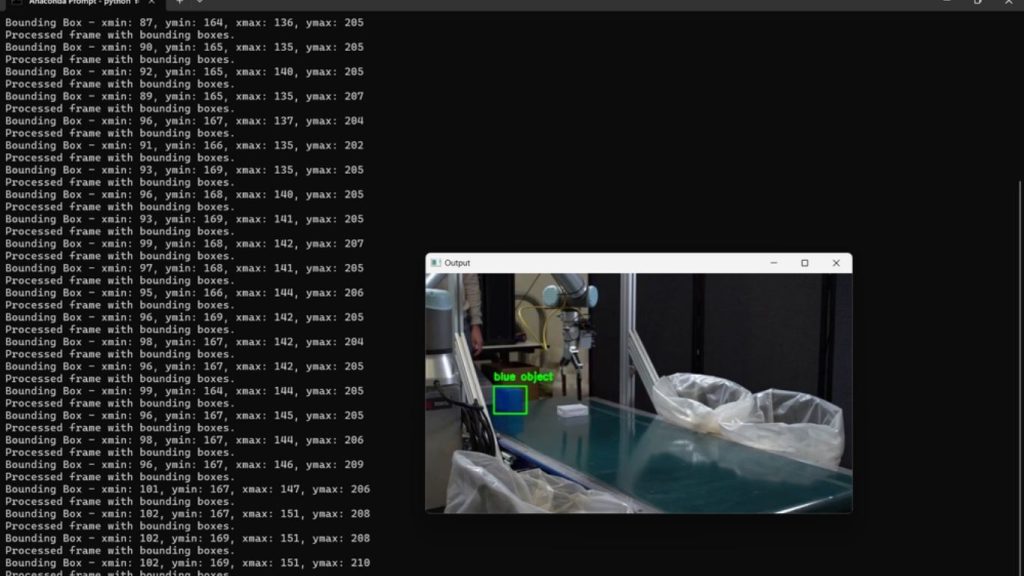
Task: Click the Output window title bar
Action: 600,263
